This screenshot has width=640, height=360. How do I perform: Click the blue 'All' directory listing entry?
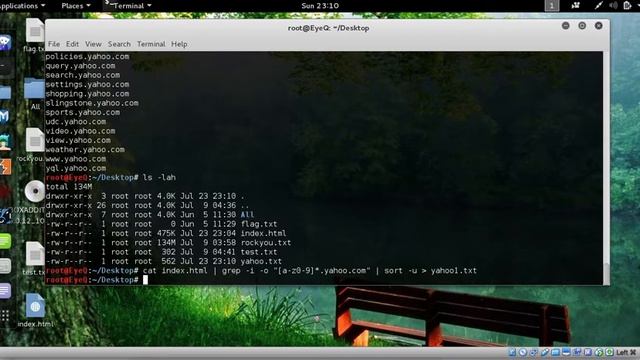[x=247, y=215]
